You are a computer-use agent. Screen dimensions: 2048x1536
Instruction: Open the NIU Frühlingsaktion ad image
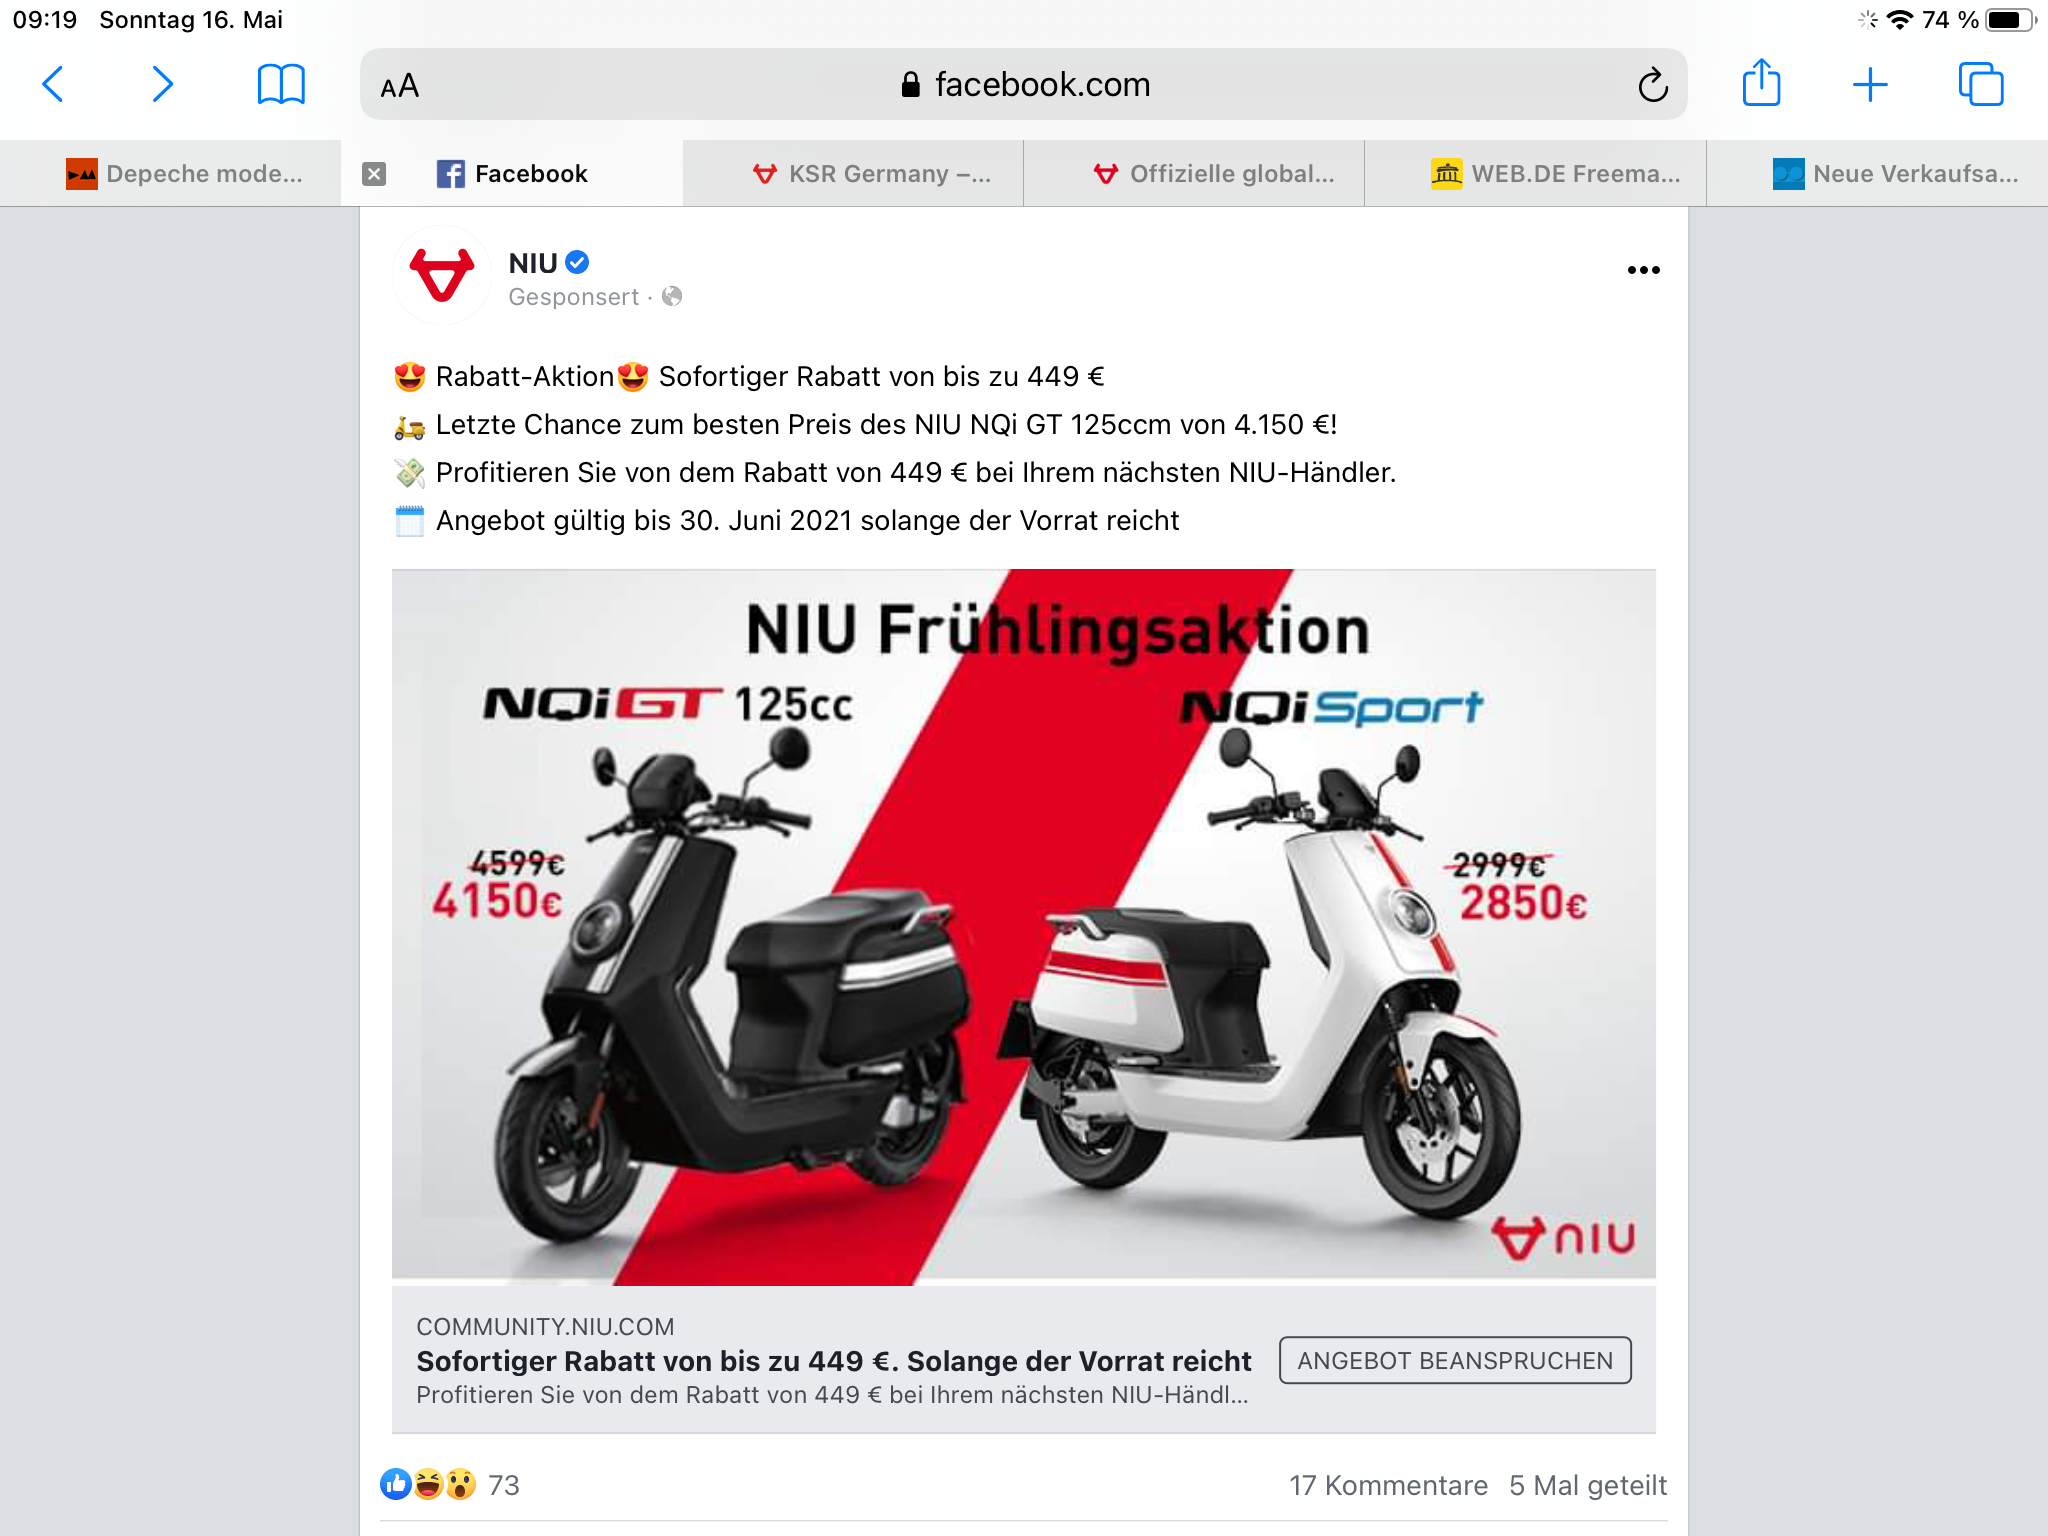pos(1024,927)
